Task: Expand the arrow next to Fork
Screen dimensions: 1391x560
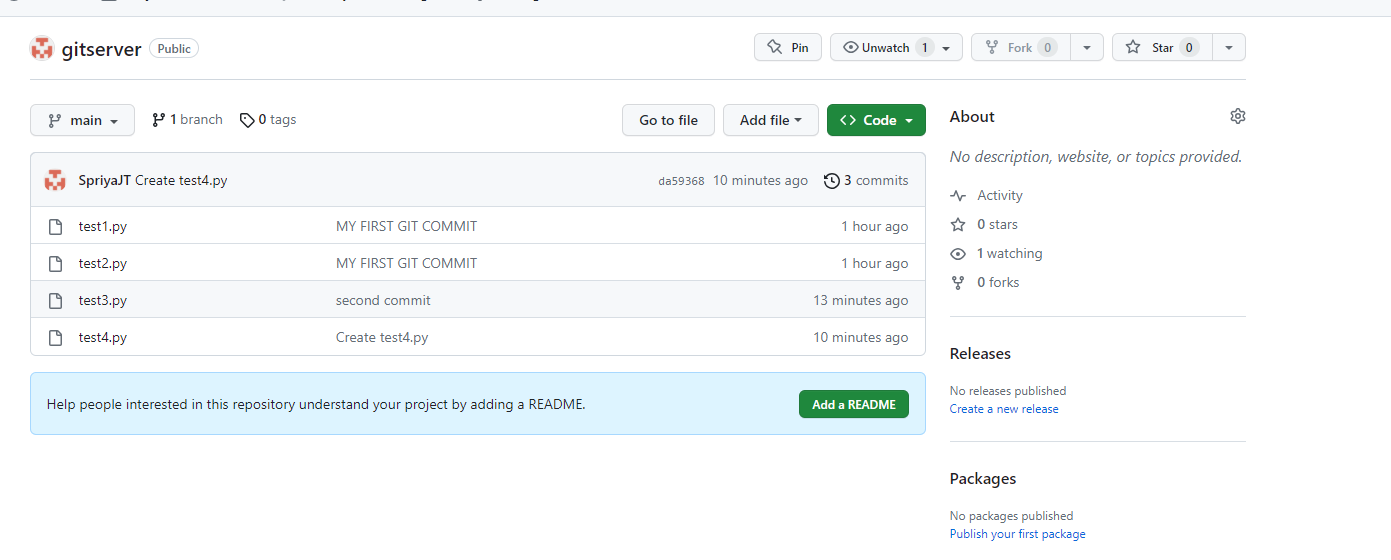Action: pyautogui.click(x=1087, y=47)
